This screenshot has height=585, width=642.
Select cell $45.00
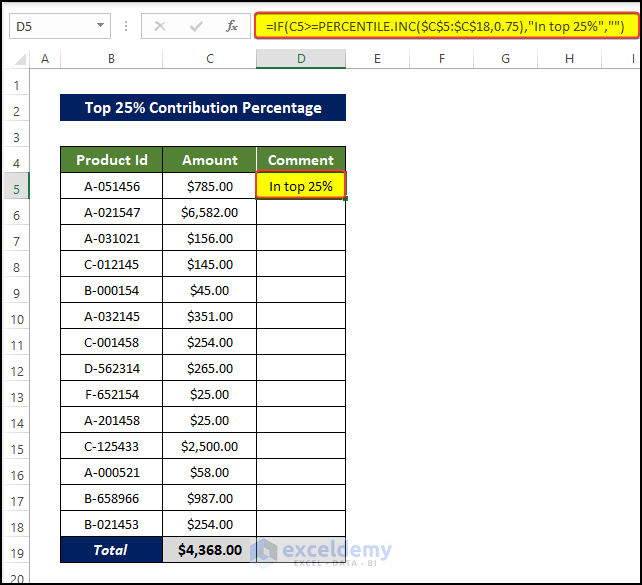tap(210, 290)
